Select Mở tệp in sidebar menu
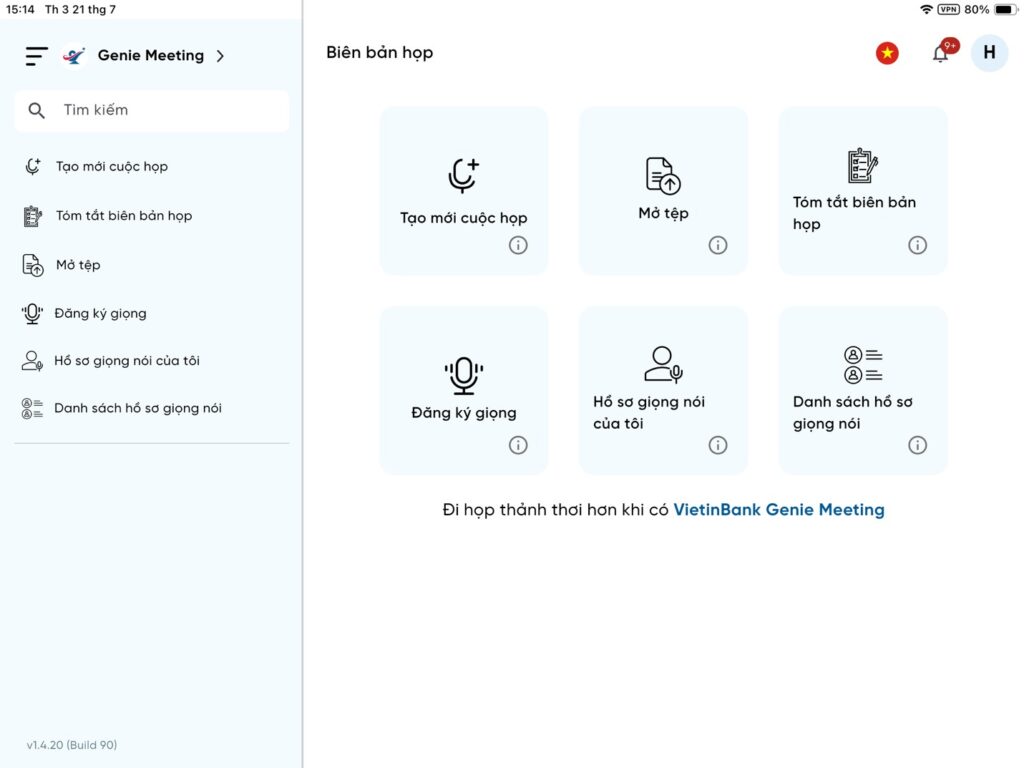The image size is (1024, 768). (x=152, y=264)
